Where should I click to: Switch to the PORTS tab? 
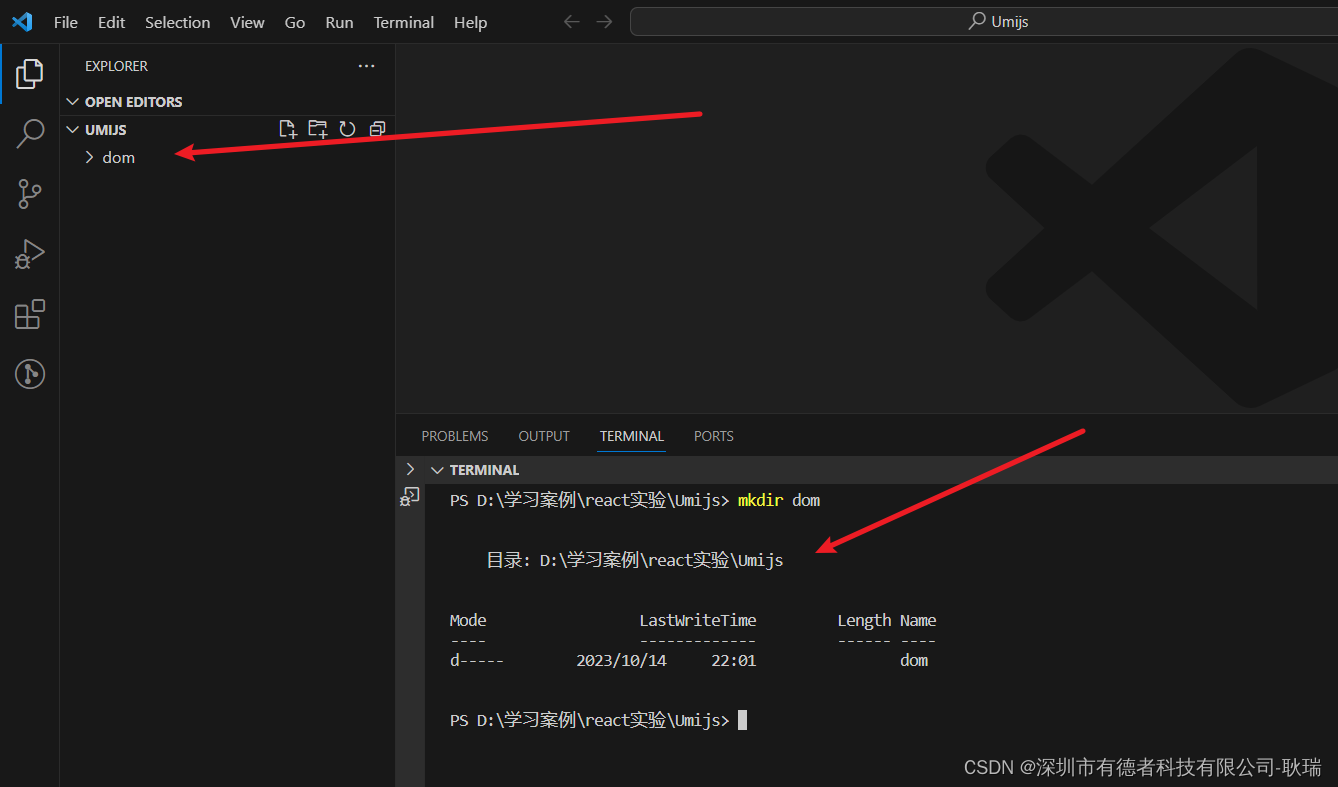pos(714,436)
